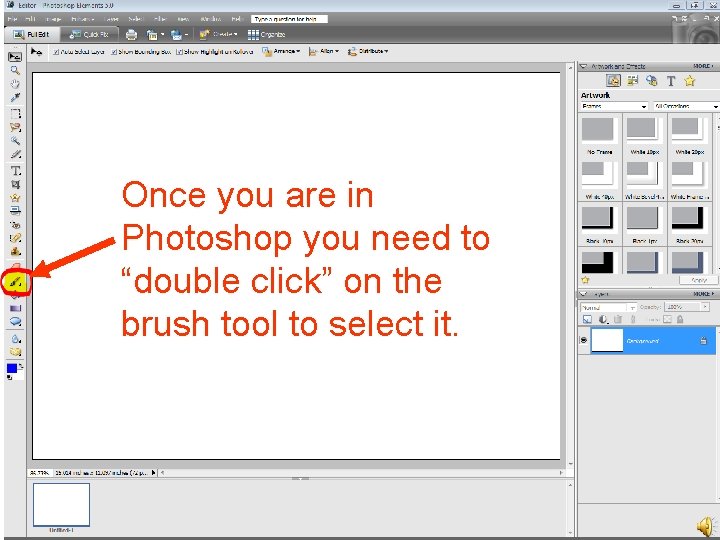The image size is (720, 540).
Task: Click Apply button in Artwork palette
Action: 698,280
